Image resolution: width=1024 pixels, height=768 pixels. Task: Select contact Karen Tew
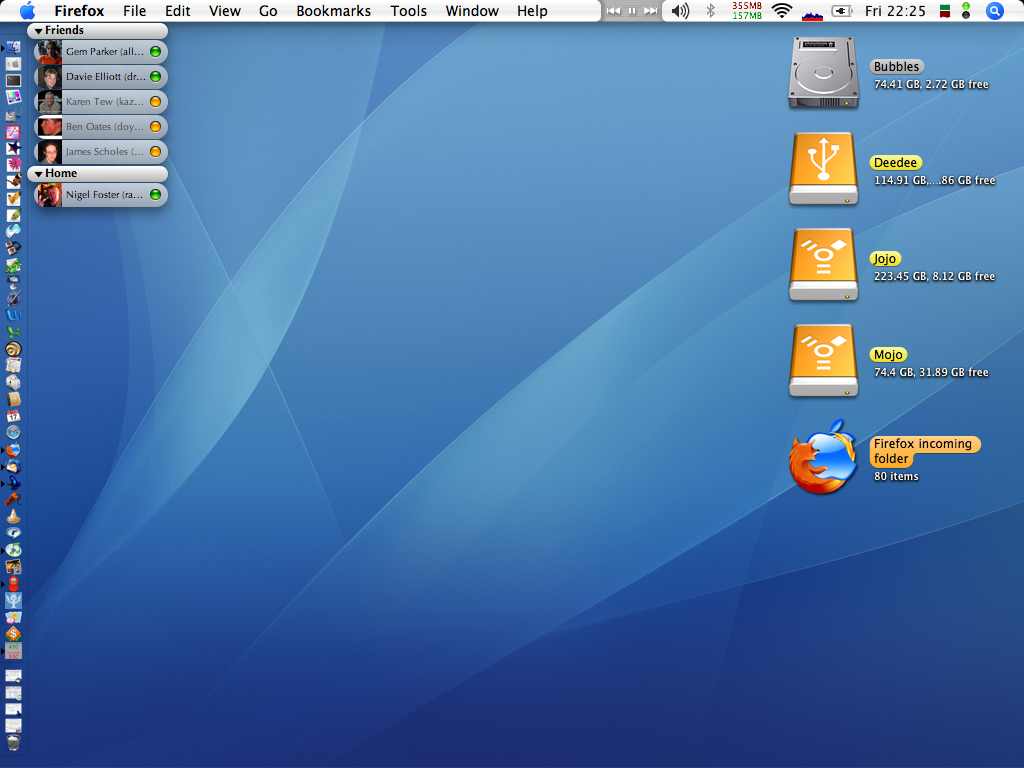pyautogui.click(x=101, y=101)
